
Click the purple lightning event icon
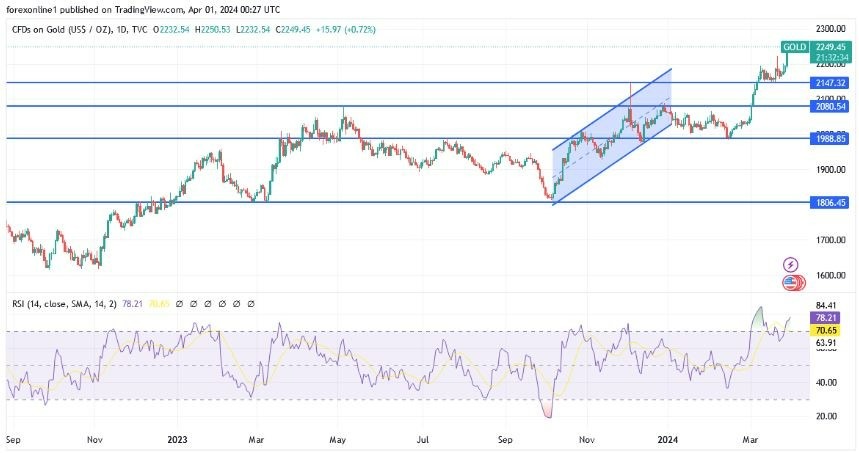click(790, 265)
